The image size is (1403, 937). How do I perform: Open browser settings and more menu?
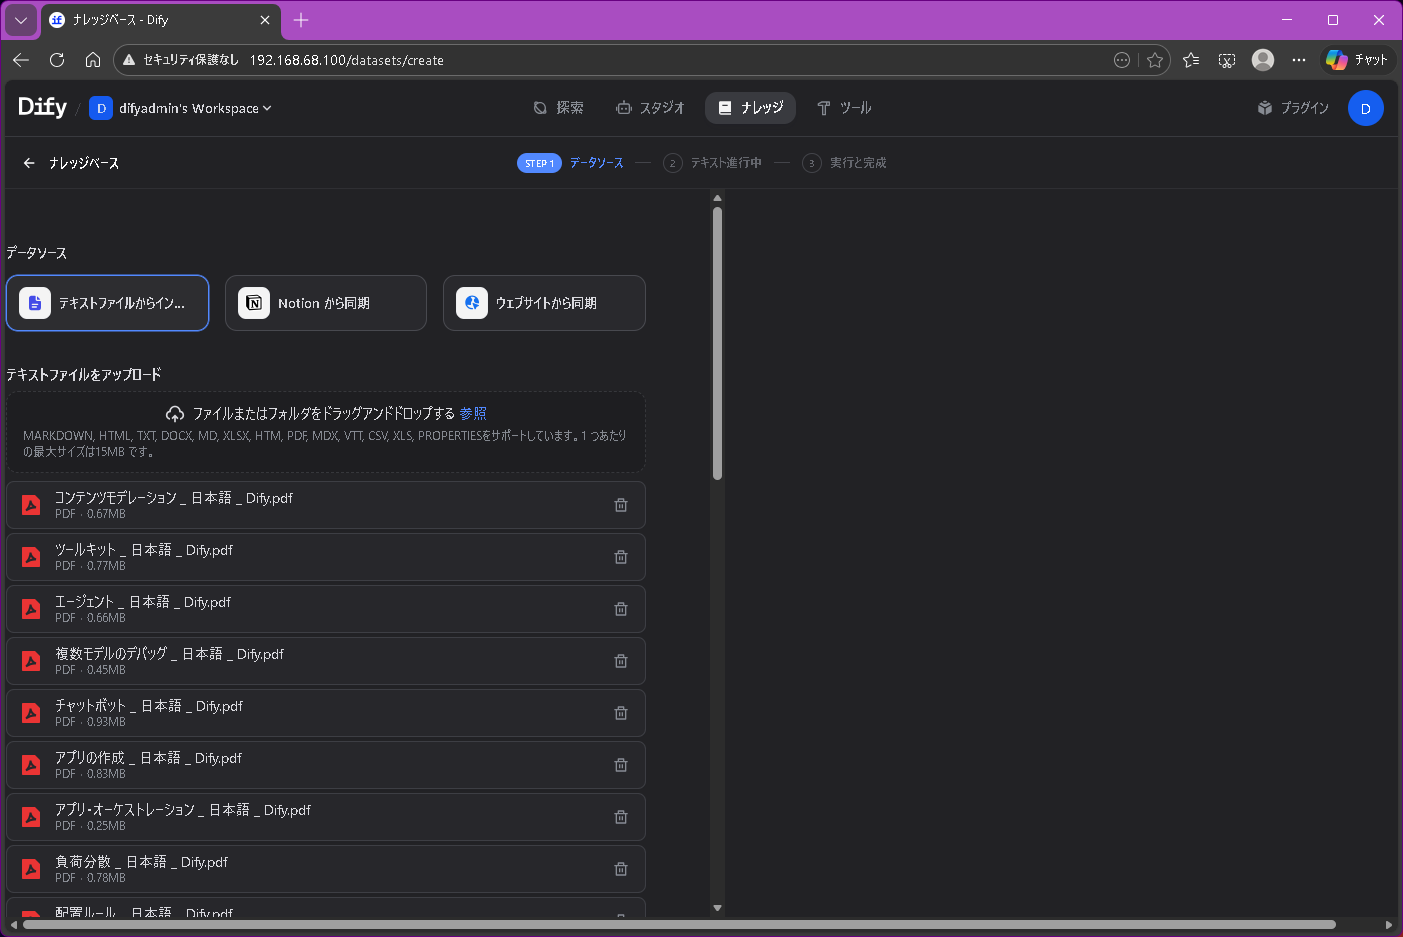[1299, 60]
